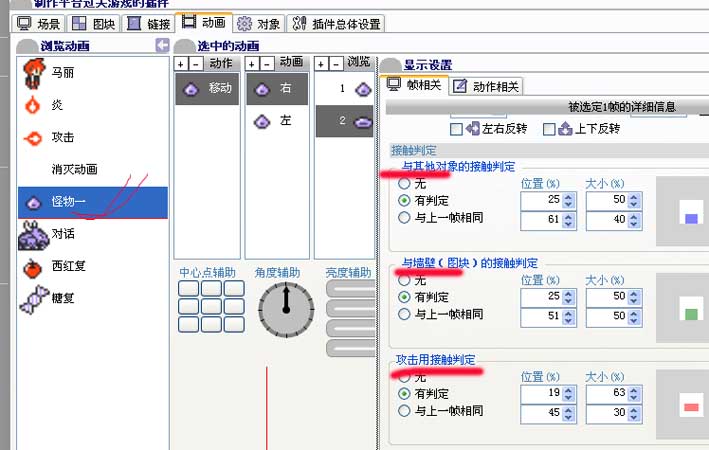Click the green wall hitbox preview

click(x=691, y=314)
